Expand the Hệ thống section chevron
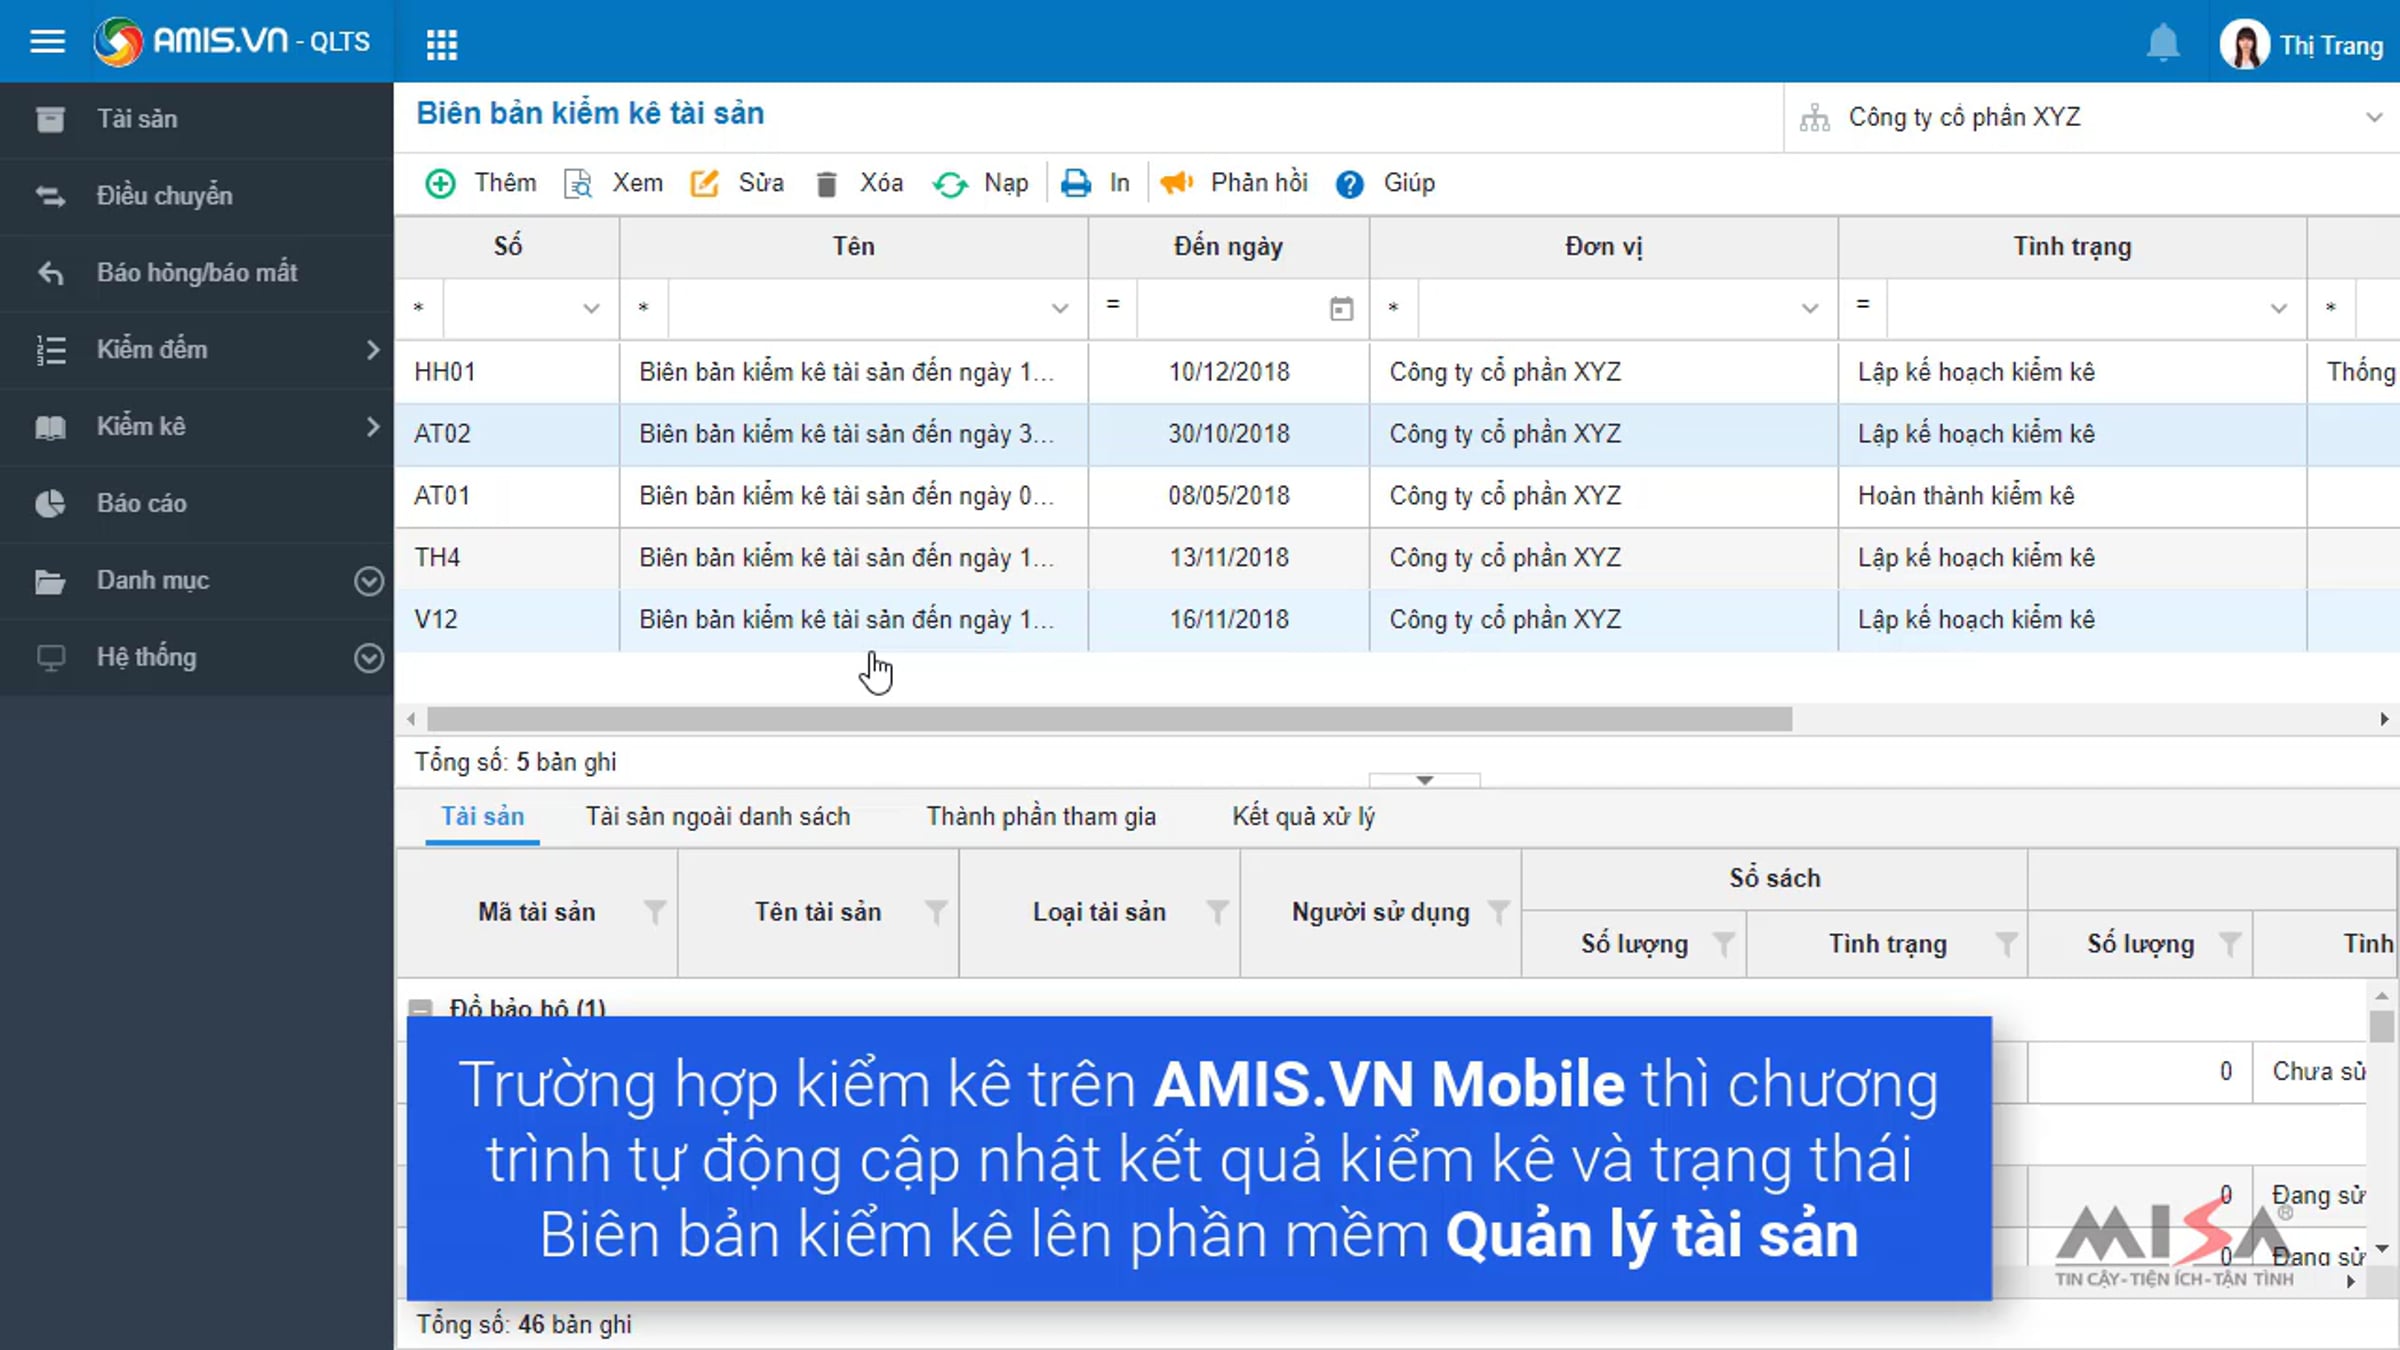The width and height of the screenshot is (2400, 1350). (x=369, y=658)
